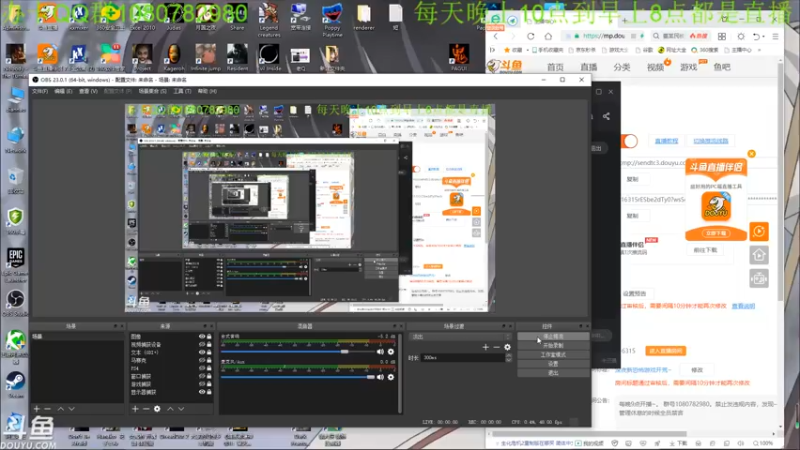Add a new source with plus icon
This screenshot has width=800, height=450.
pyautogui.click(x=135, y=409)
